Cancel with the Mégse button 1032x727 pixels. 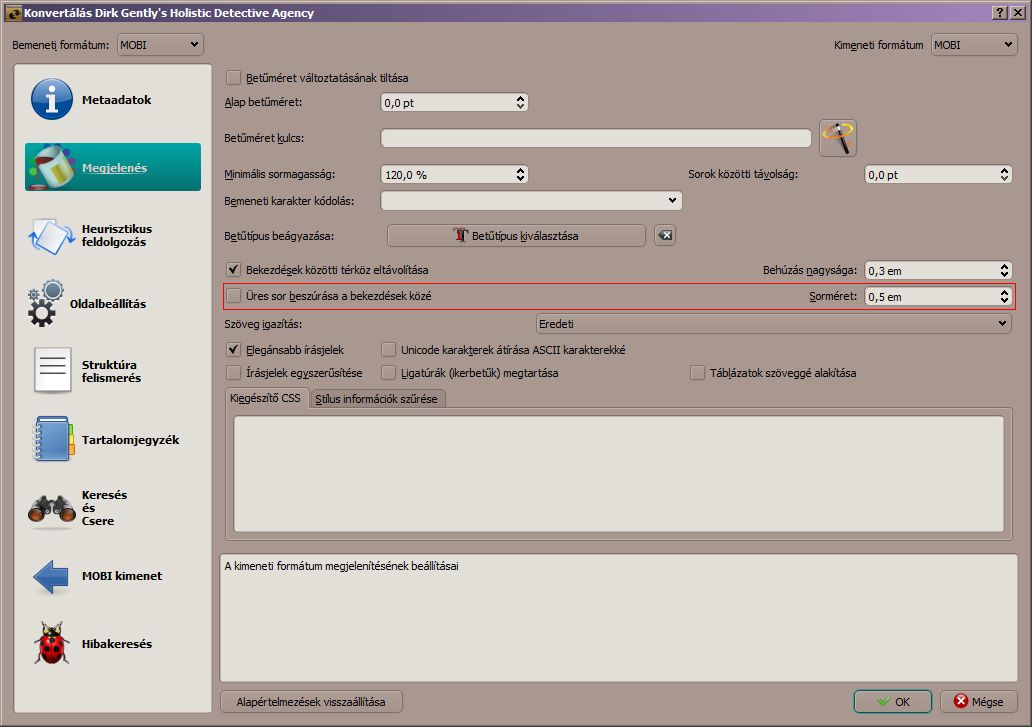click(x=979, y=702)
